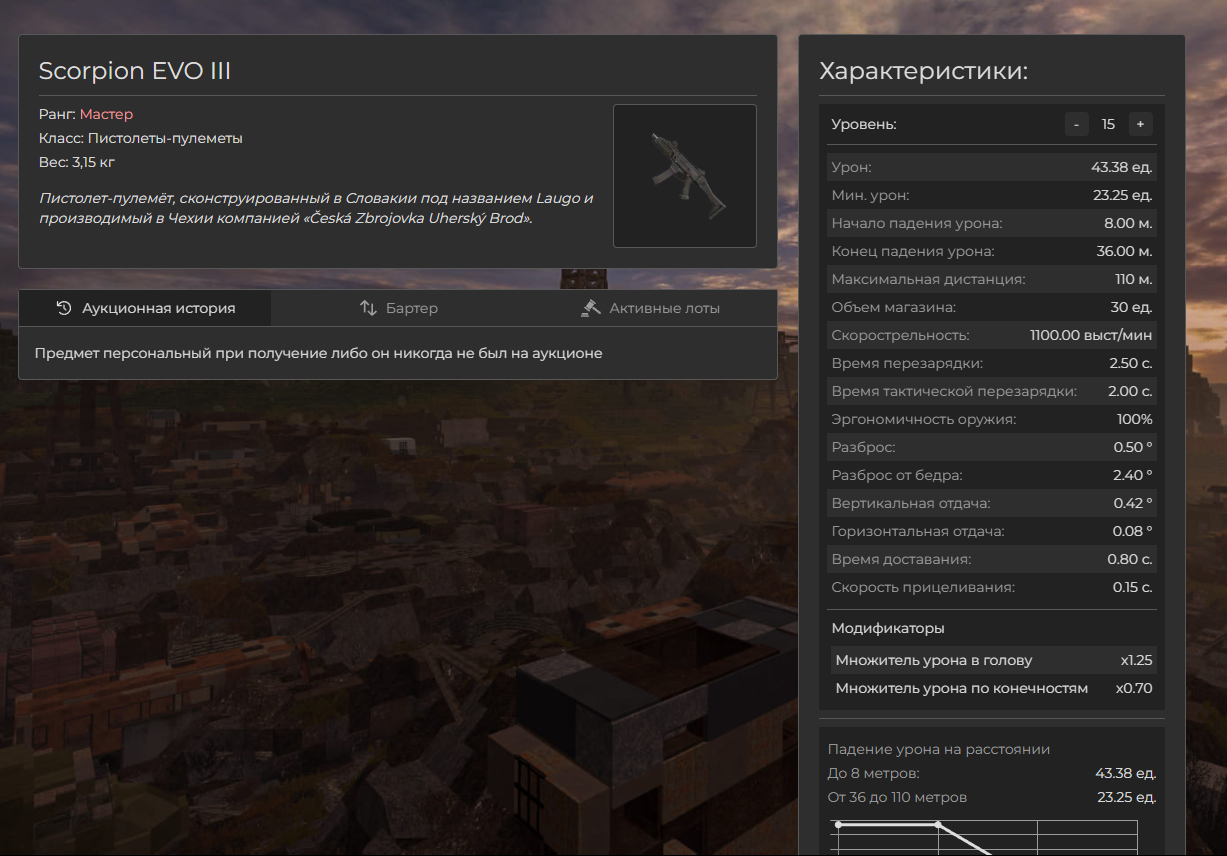Click the auction gavel icon

591,308
